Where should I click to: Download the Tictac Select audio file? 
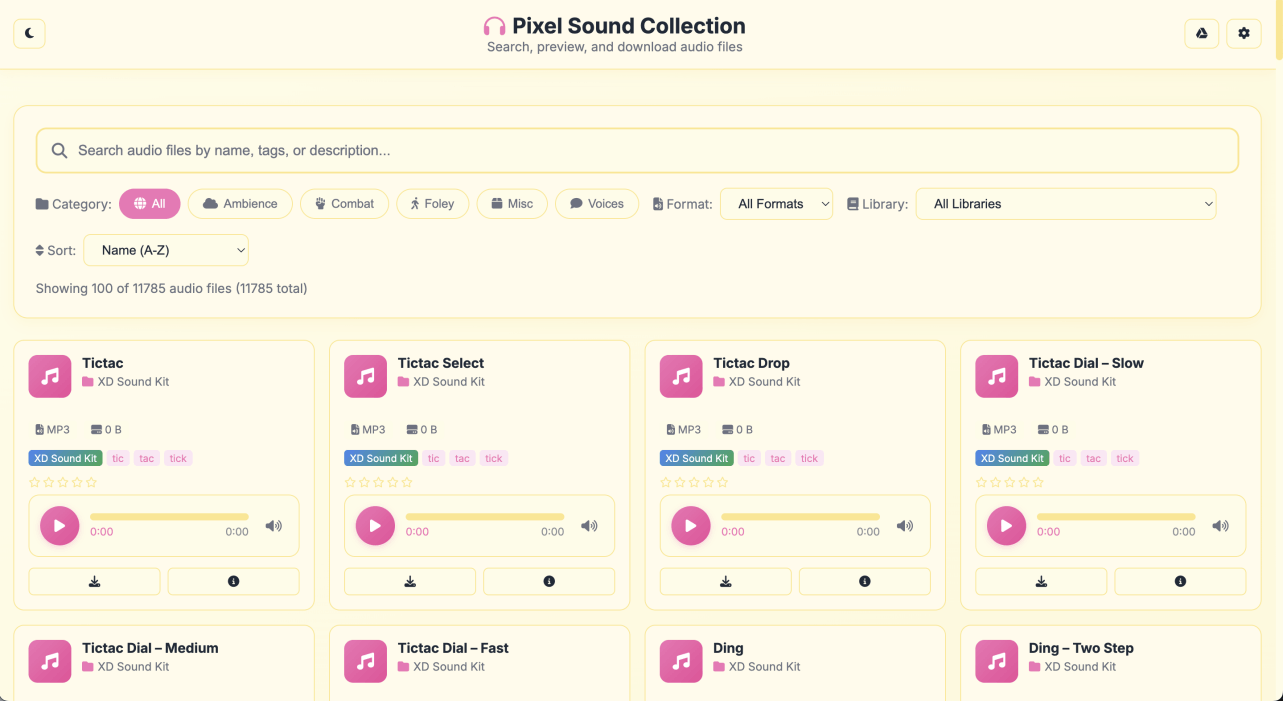point(410,581)
